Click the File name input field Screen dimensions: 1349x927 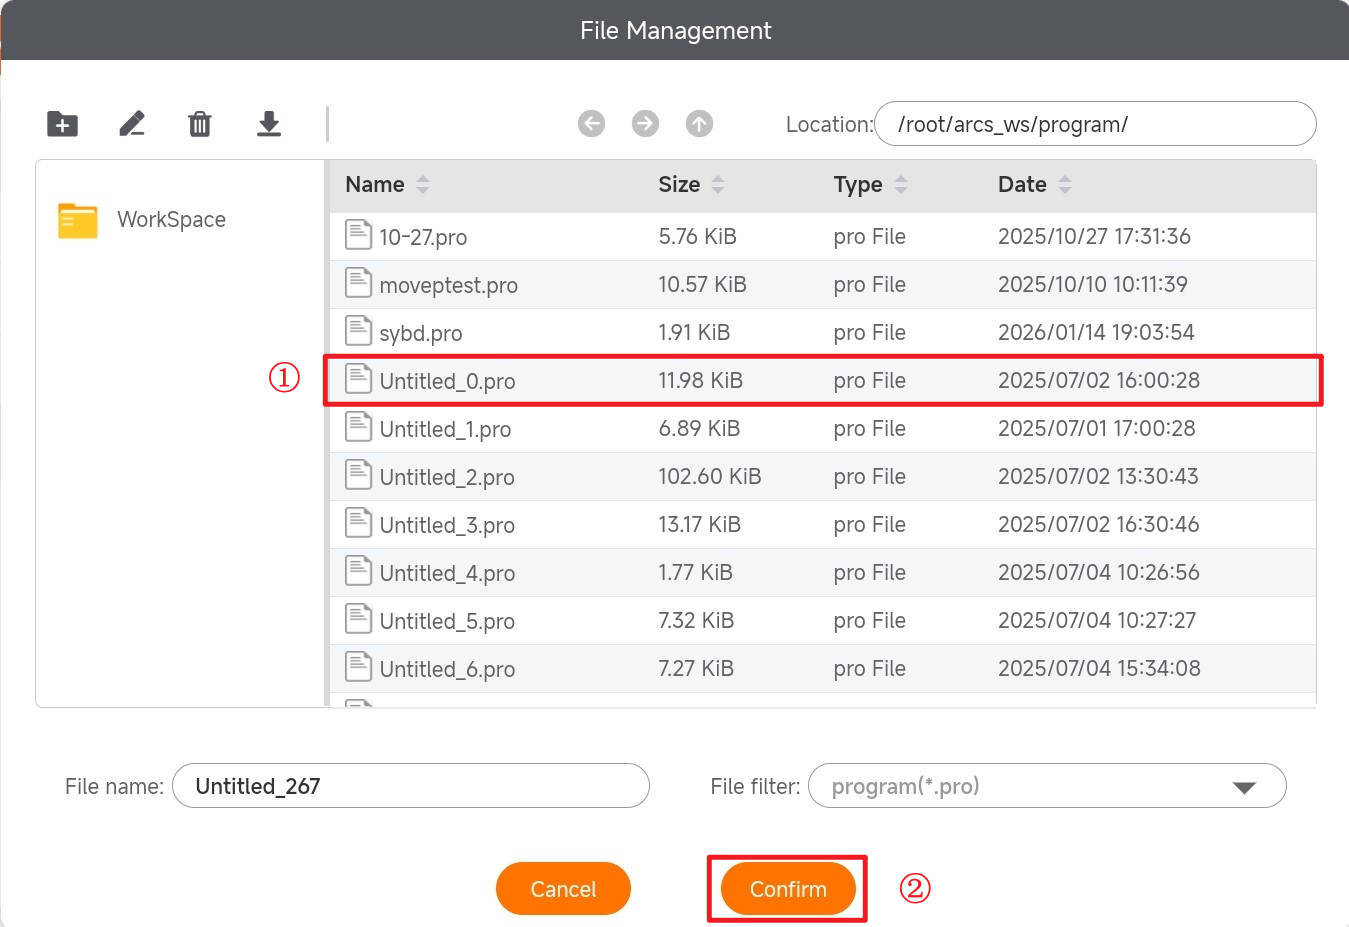410,787
